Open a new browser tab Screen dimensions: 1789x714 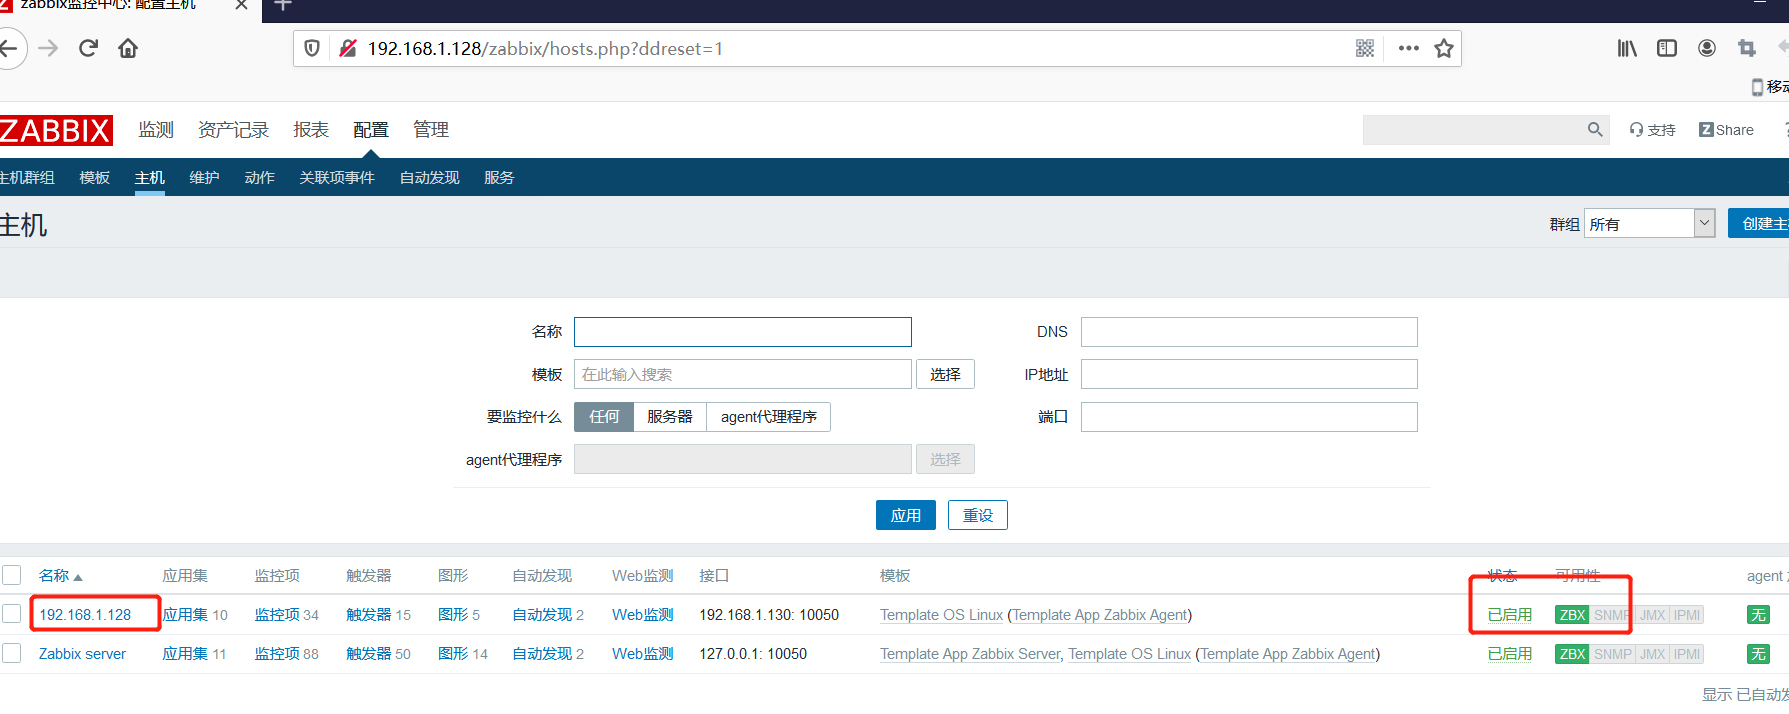point(283,5)
